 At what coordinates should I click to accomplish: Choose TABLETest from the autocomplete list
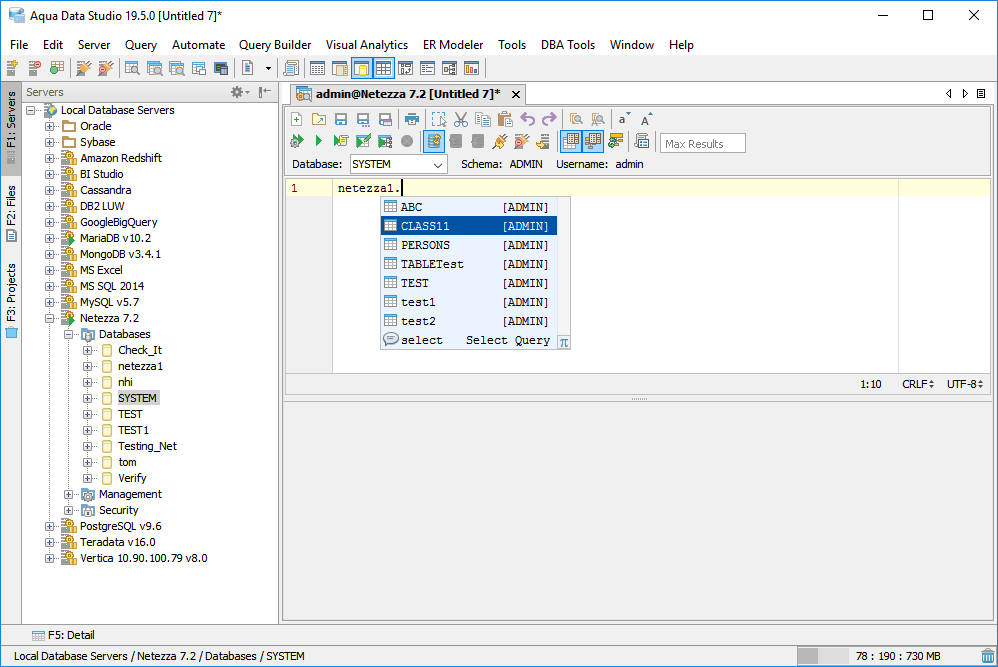(468, 264)
